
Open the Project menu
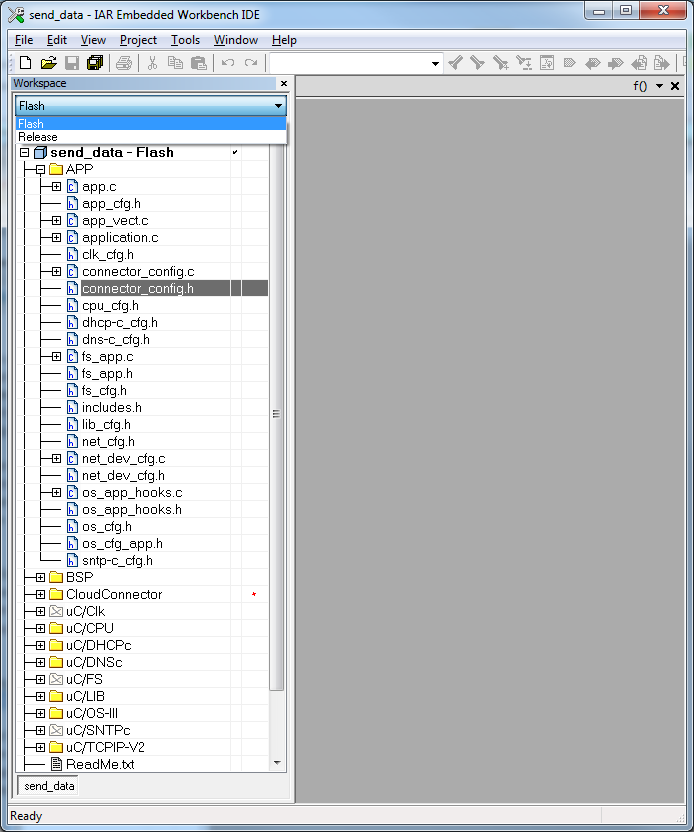pos(138,40)
